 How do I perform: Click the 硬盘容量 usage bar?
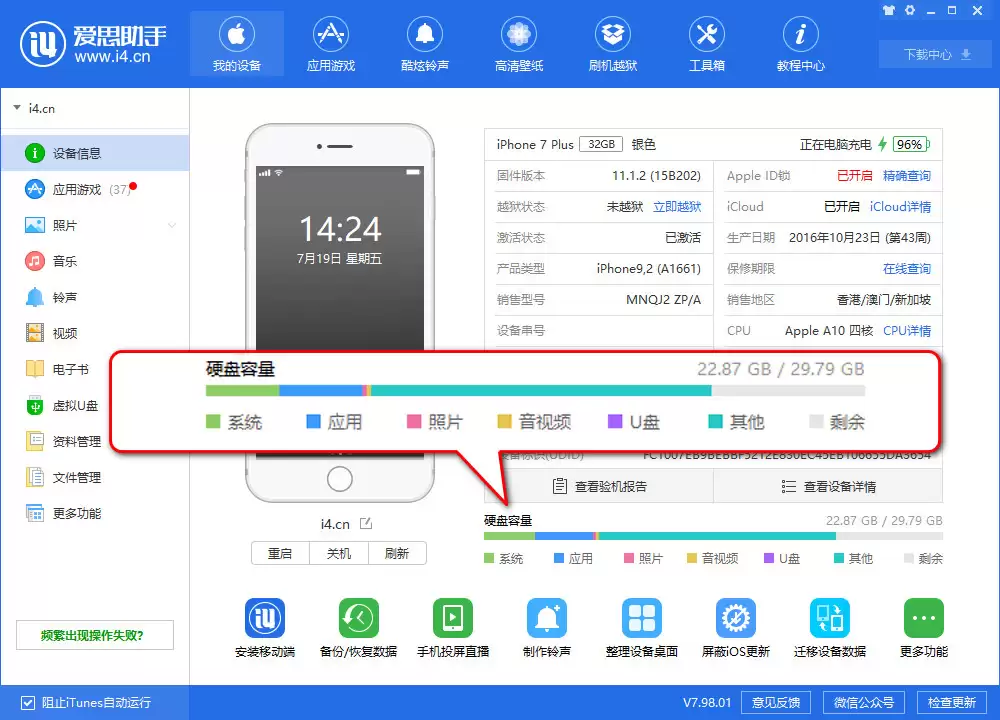[713, 536]
